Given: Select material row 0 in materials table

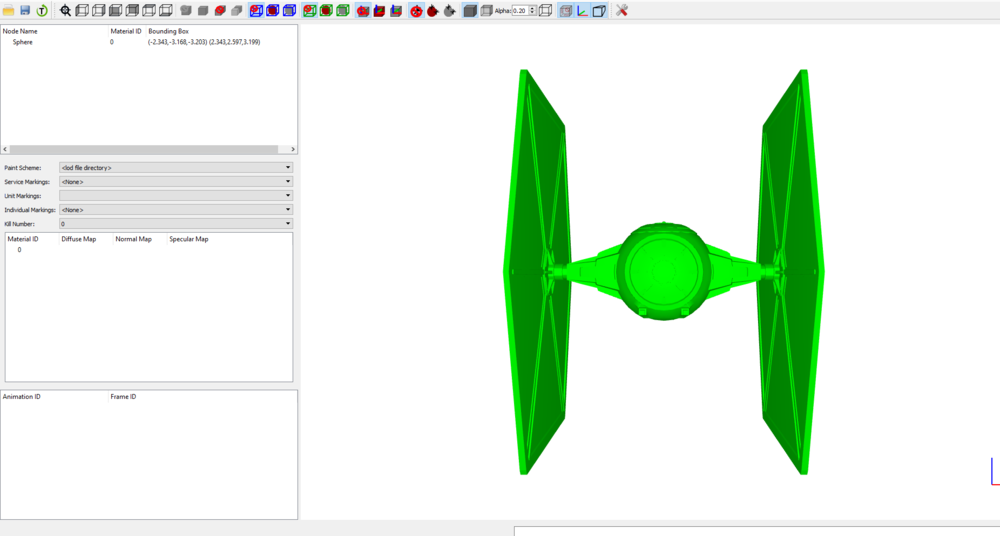Looking at the screenshot, I should (149, 249).
